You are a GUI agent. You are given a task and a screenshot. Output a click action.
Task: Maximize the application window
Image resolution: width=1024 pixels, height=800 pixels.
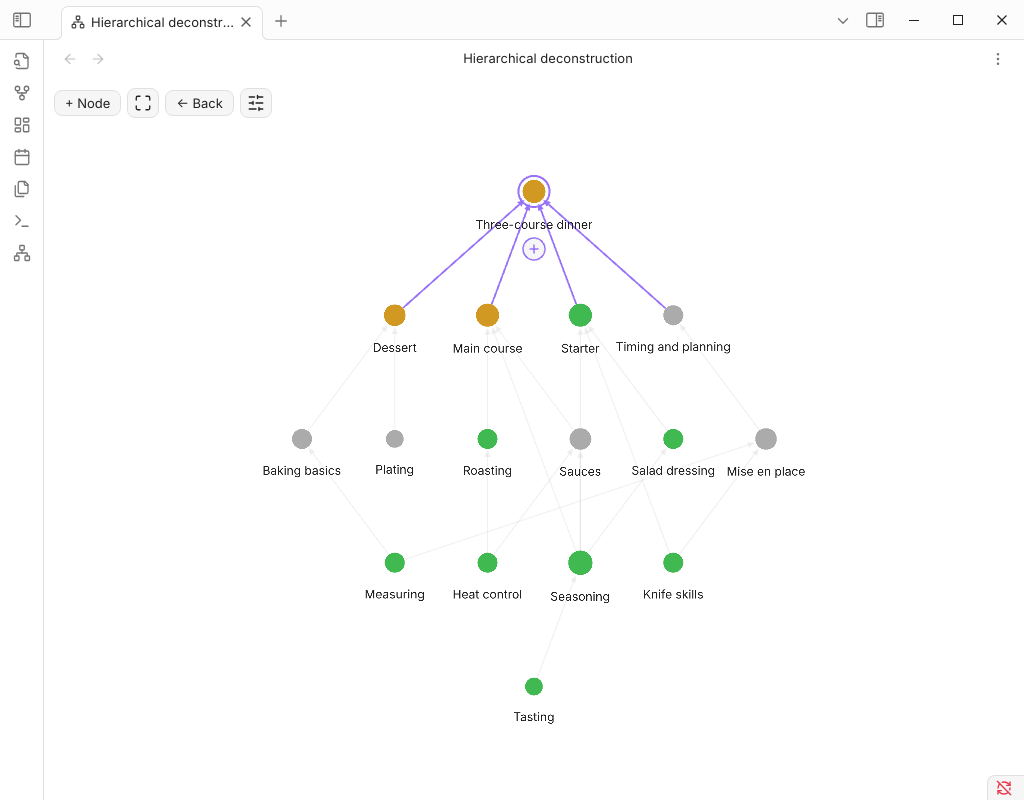click(x=957, y=20)
